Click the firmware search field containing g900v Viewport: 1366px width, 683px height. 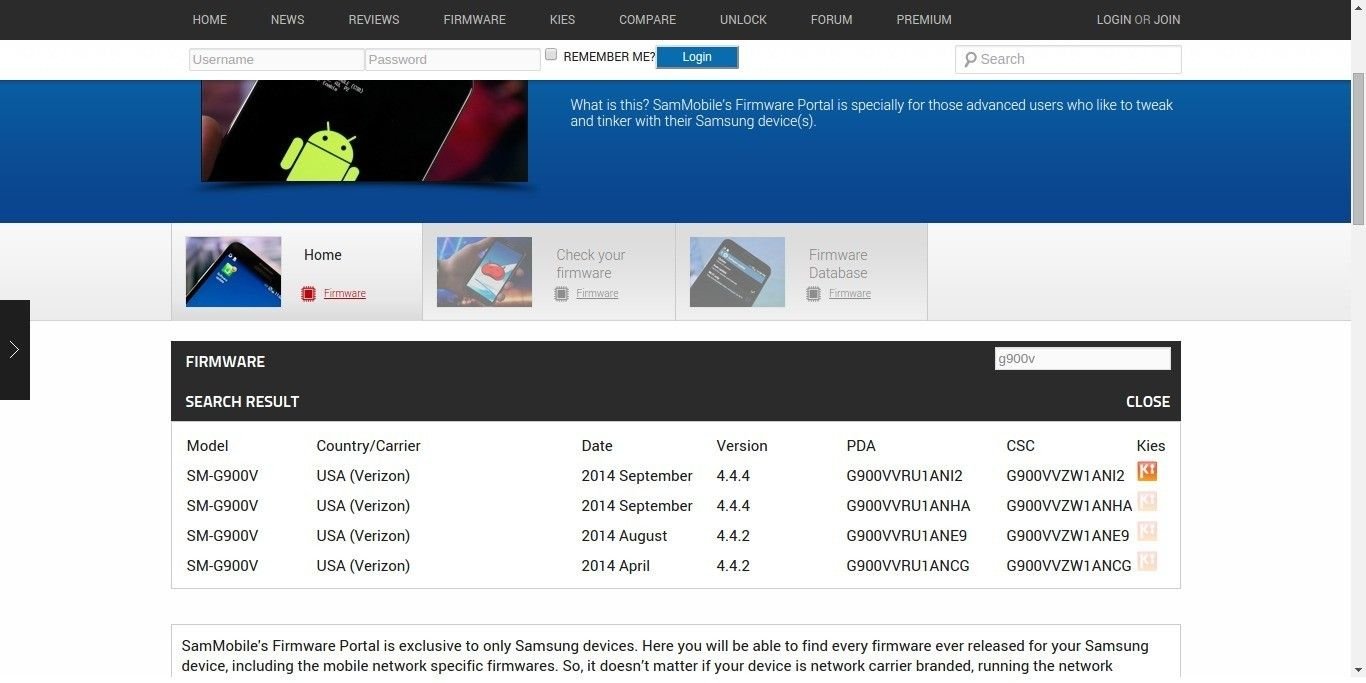(1082, 359)
